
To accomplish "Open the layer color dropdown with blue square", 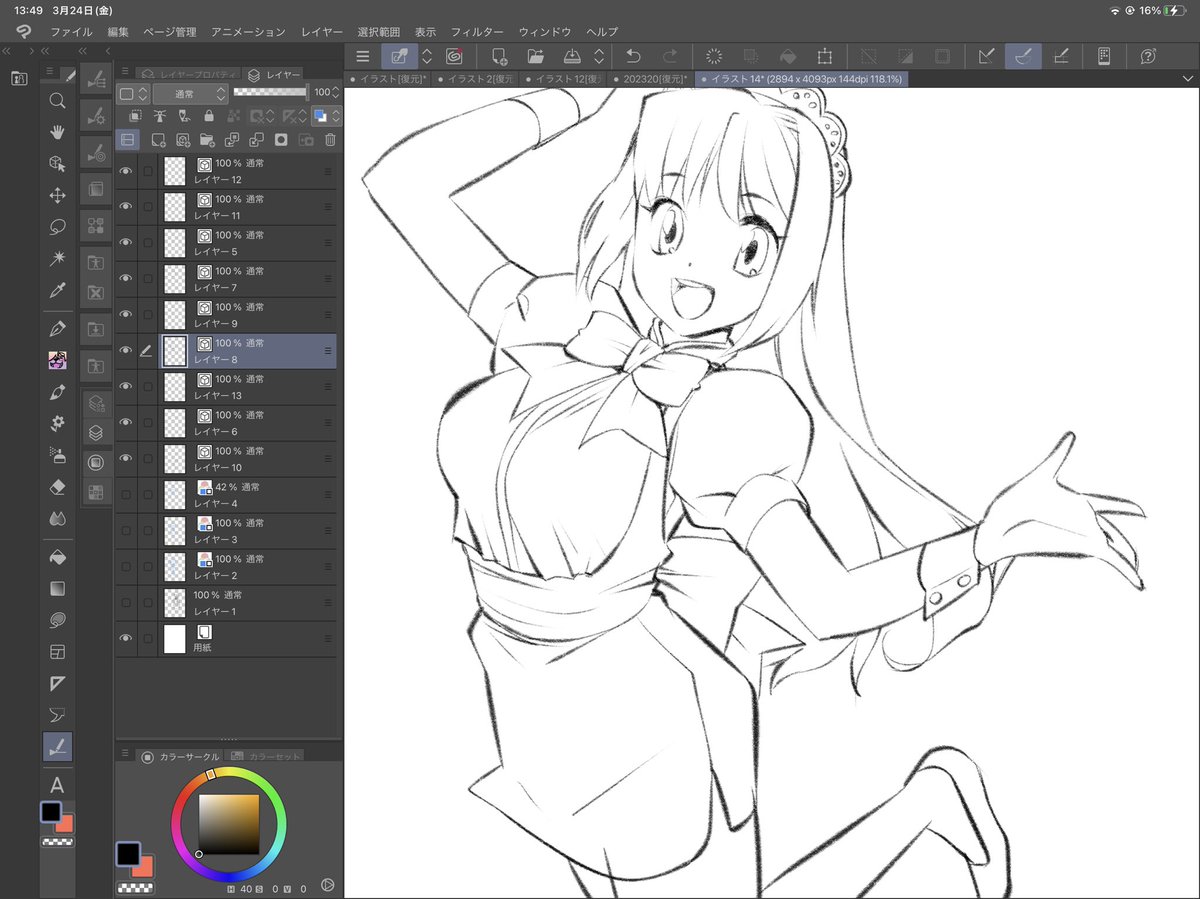I will (x=326, y=116).
